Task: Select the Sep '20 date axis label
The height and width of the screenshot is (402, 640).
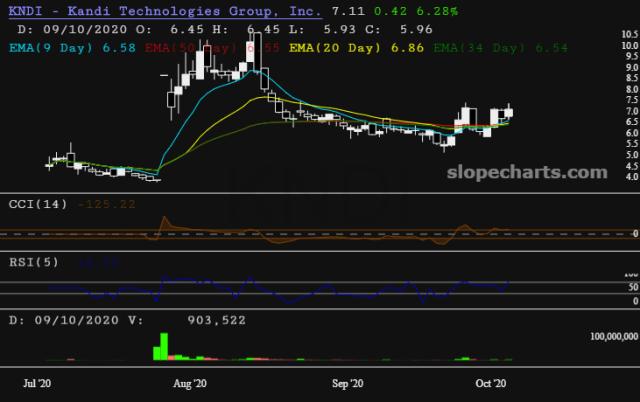Action: (x=348, y=383)
